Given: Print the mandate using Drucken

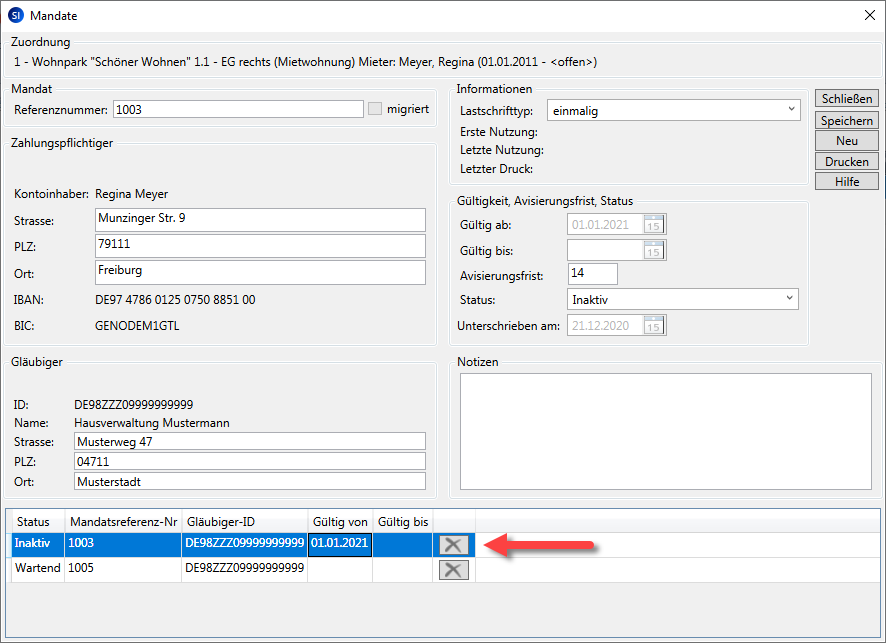Looking at the screenshot, I should pos(846,161).
